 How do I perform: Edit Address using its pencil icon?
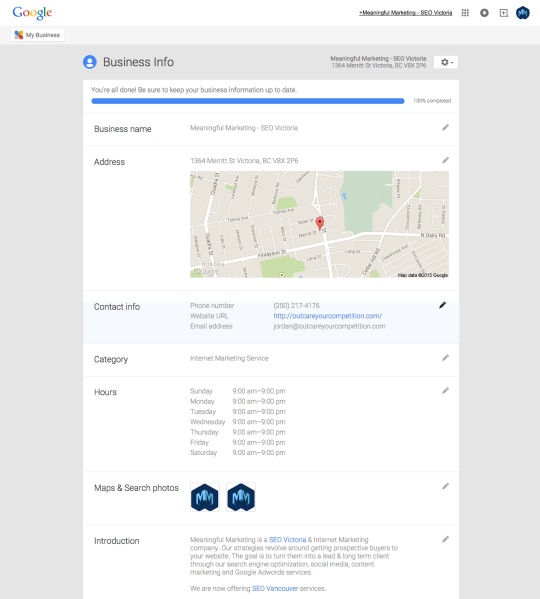[x=445, y=160]
